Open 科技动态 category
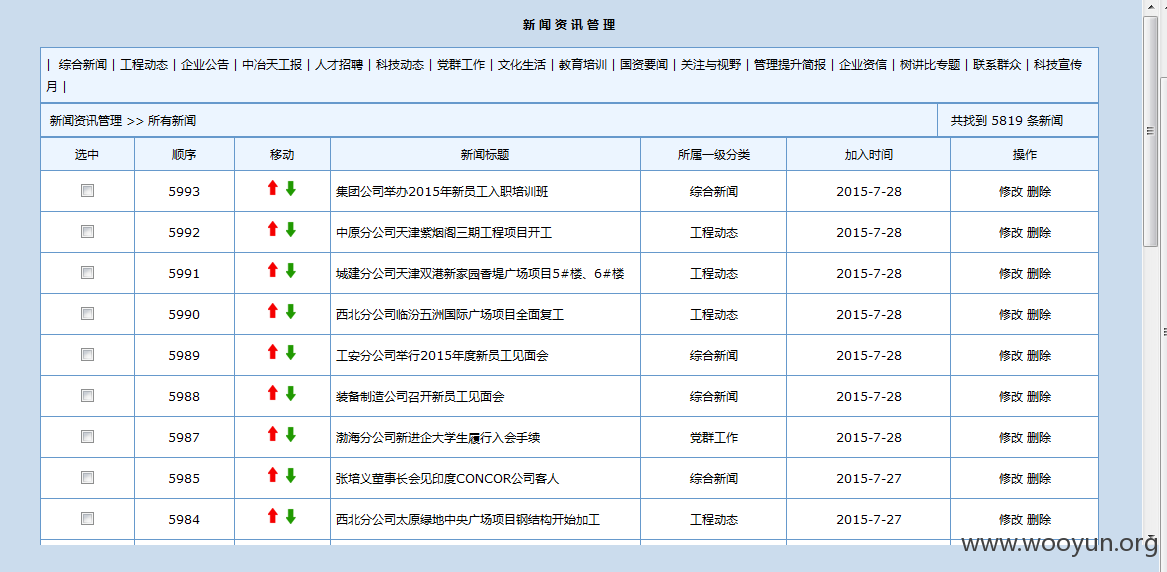 click(400, 65)
